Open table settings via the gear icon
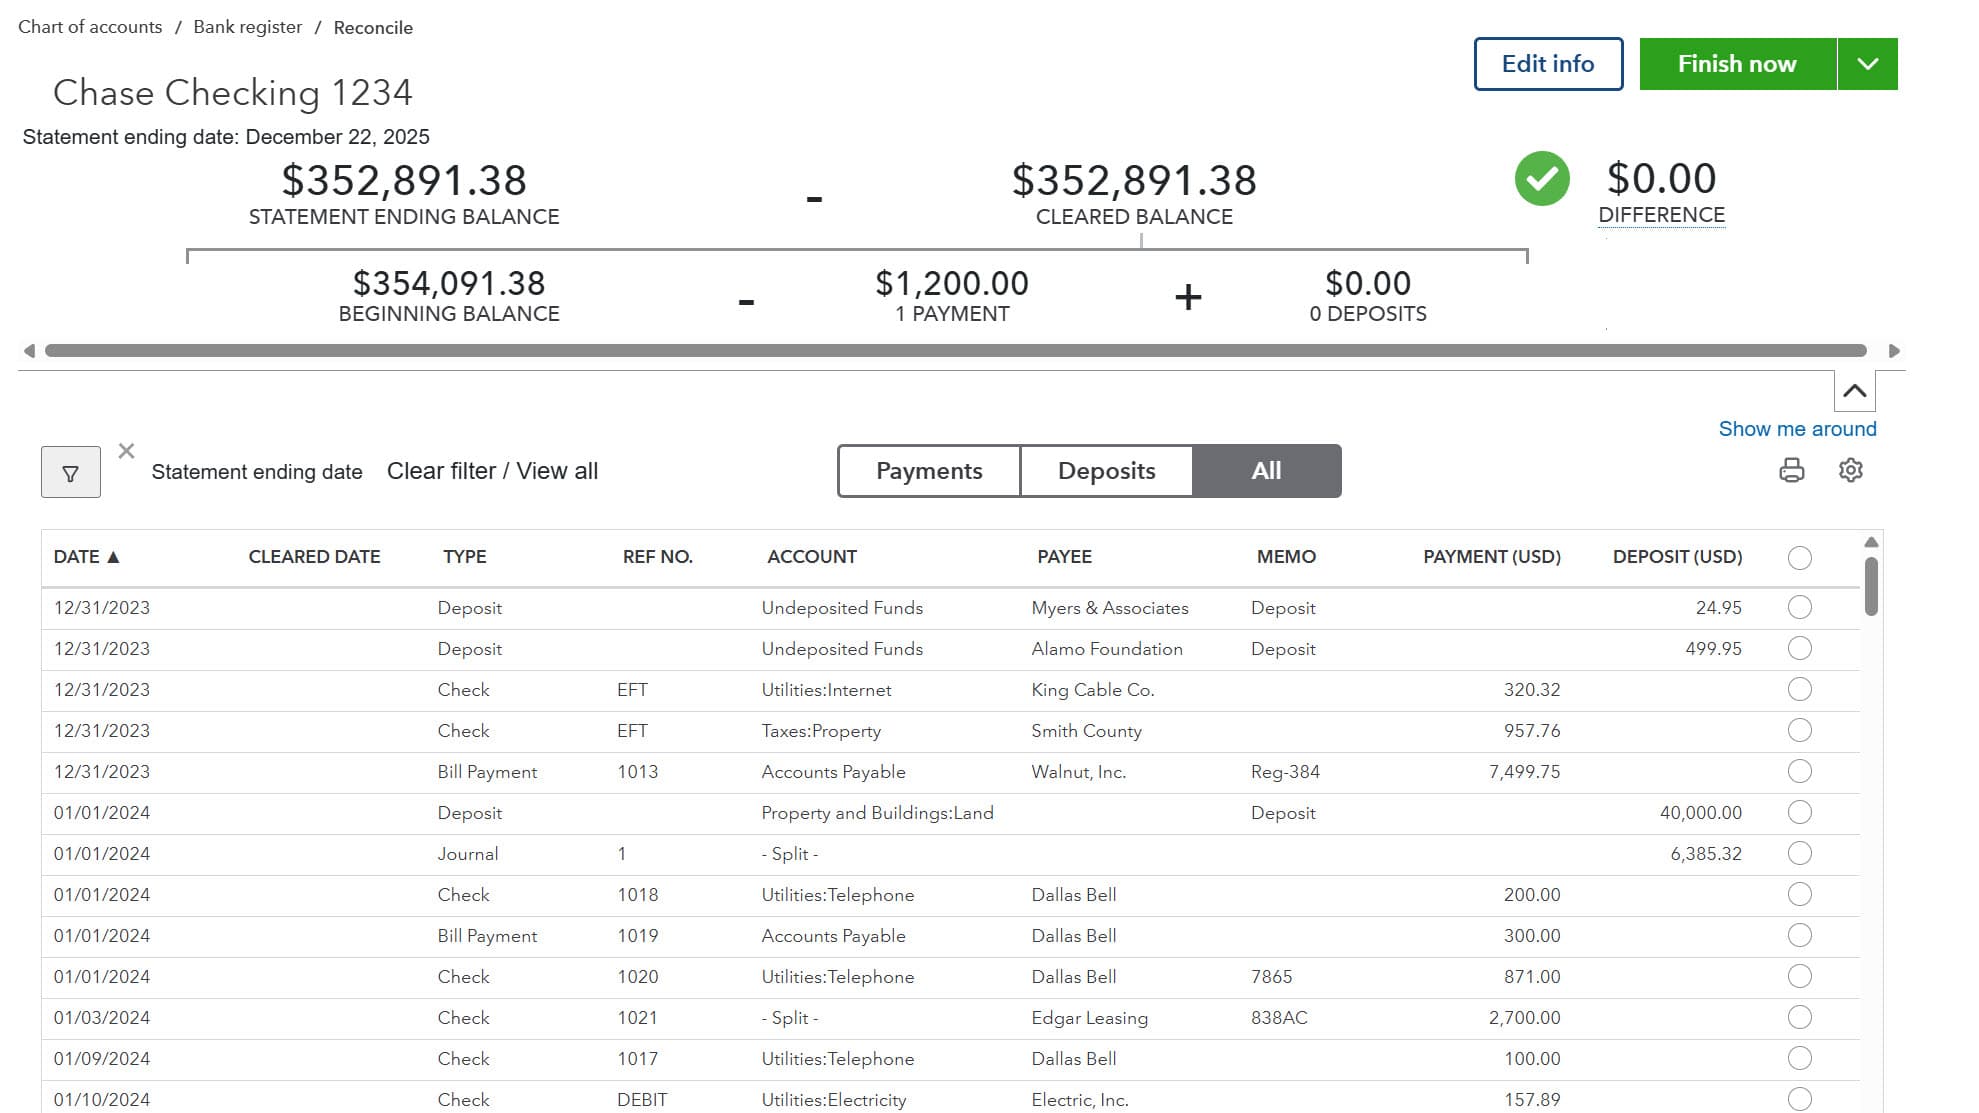 (1851, 470)
